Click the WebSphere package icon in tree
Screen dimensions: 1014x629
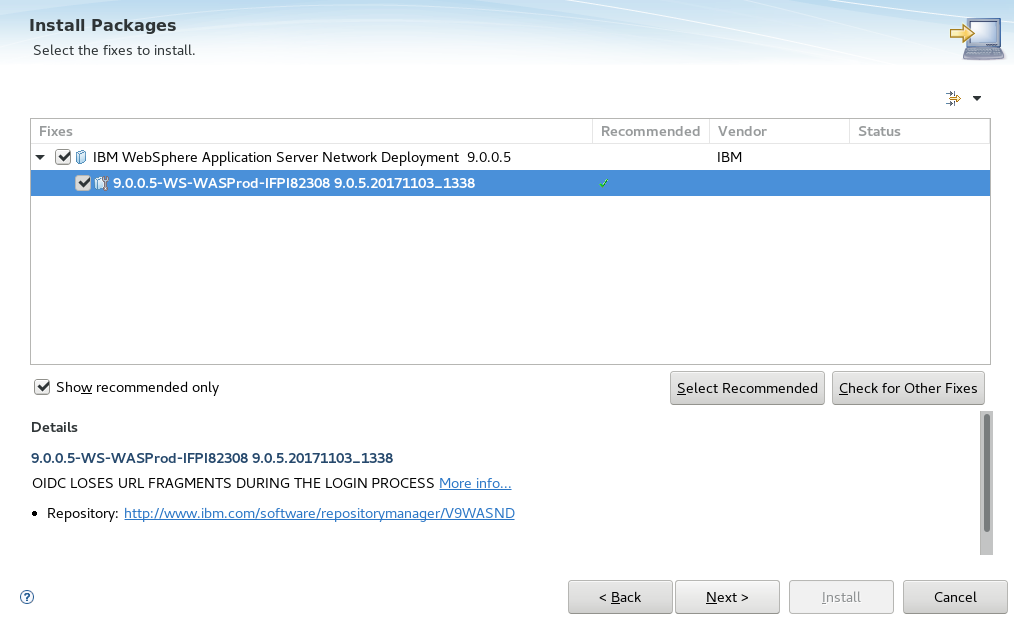point(81,157)
